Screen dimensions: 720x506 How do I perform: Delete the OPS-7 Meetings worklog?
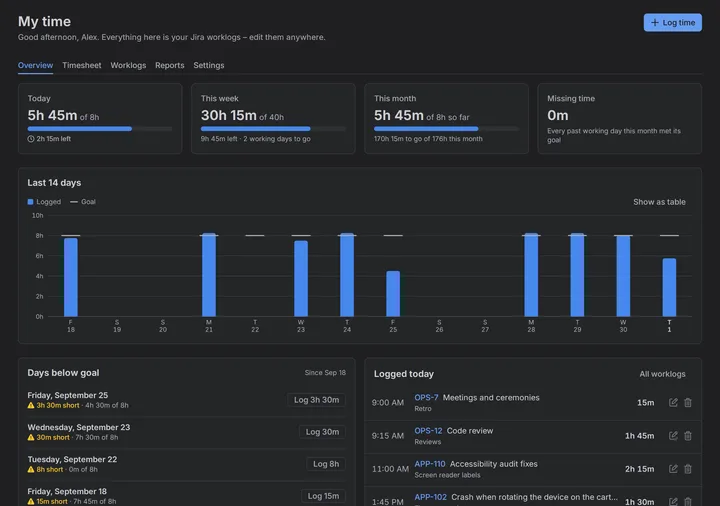[688, 403]
